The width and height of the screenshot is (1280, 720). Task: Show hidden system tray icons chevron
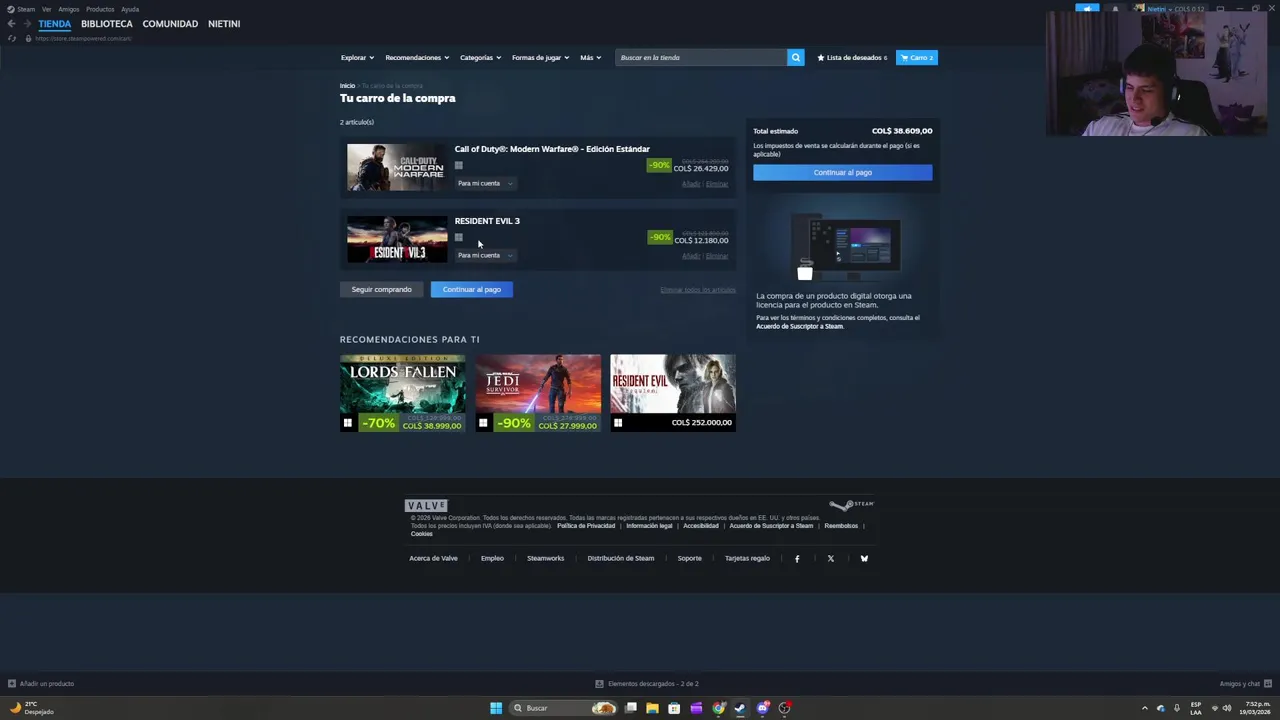[x=1145, y=708]
